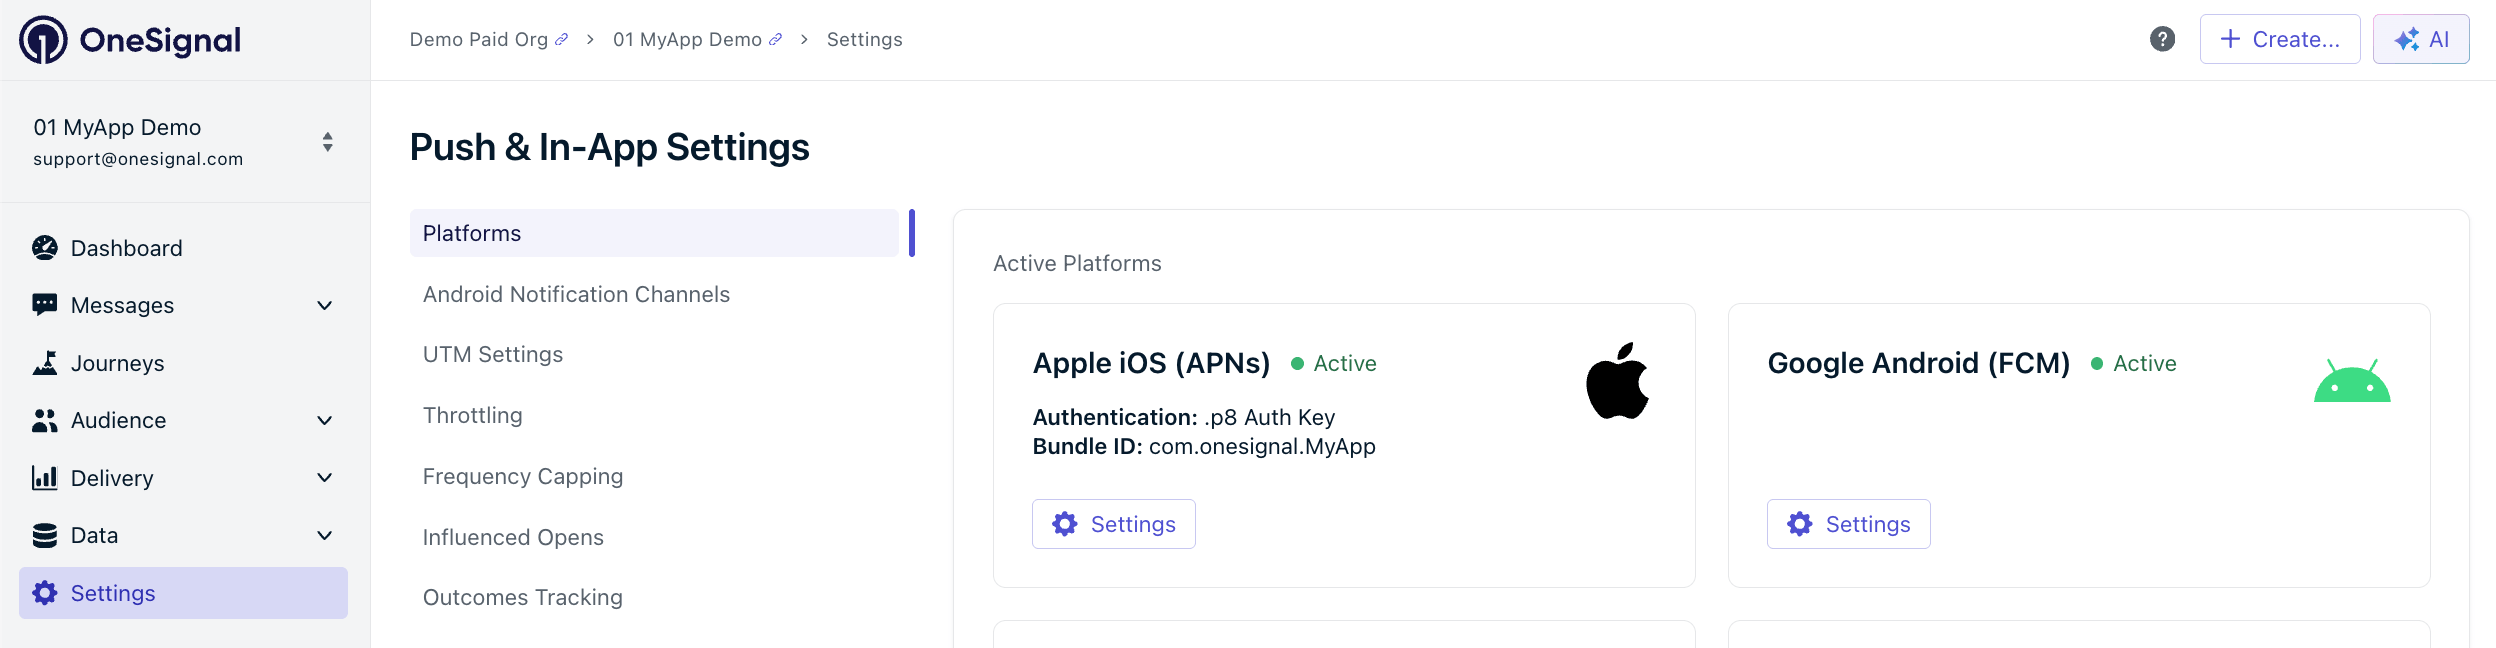Click the sparkle icon in AI button
This screenshot has height=648, width=2496.
coord(2407,39)
